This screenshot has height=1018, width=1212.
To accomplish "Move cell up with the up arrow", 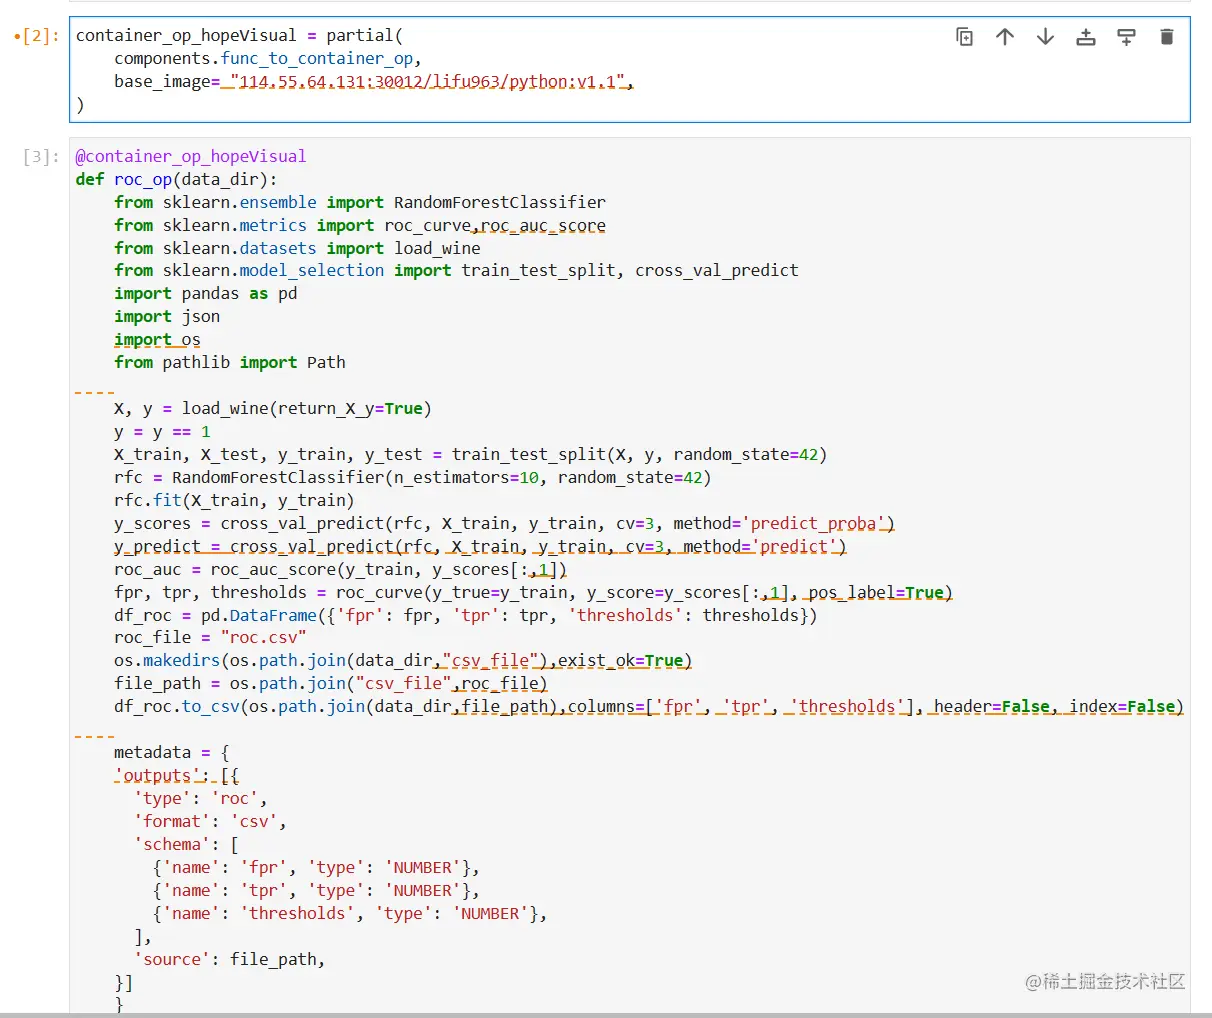I will 1005,37.
